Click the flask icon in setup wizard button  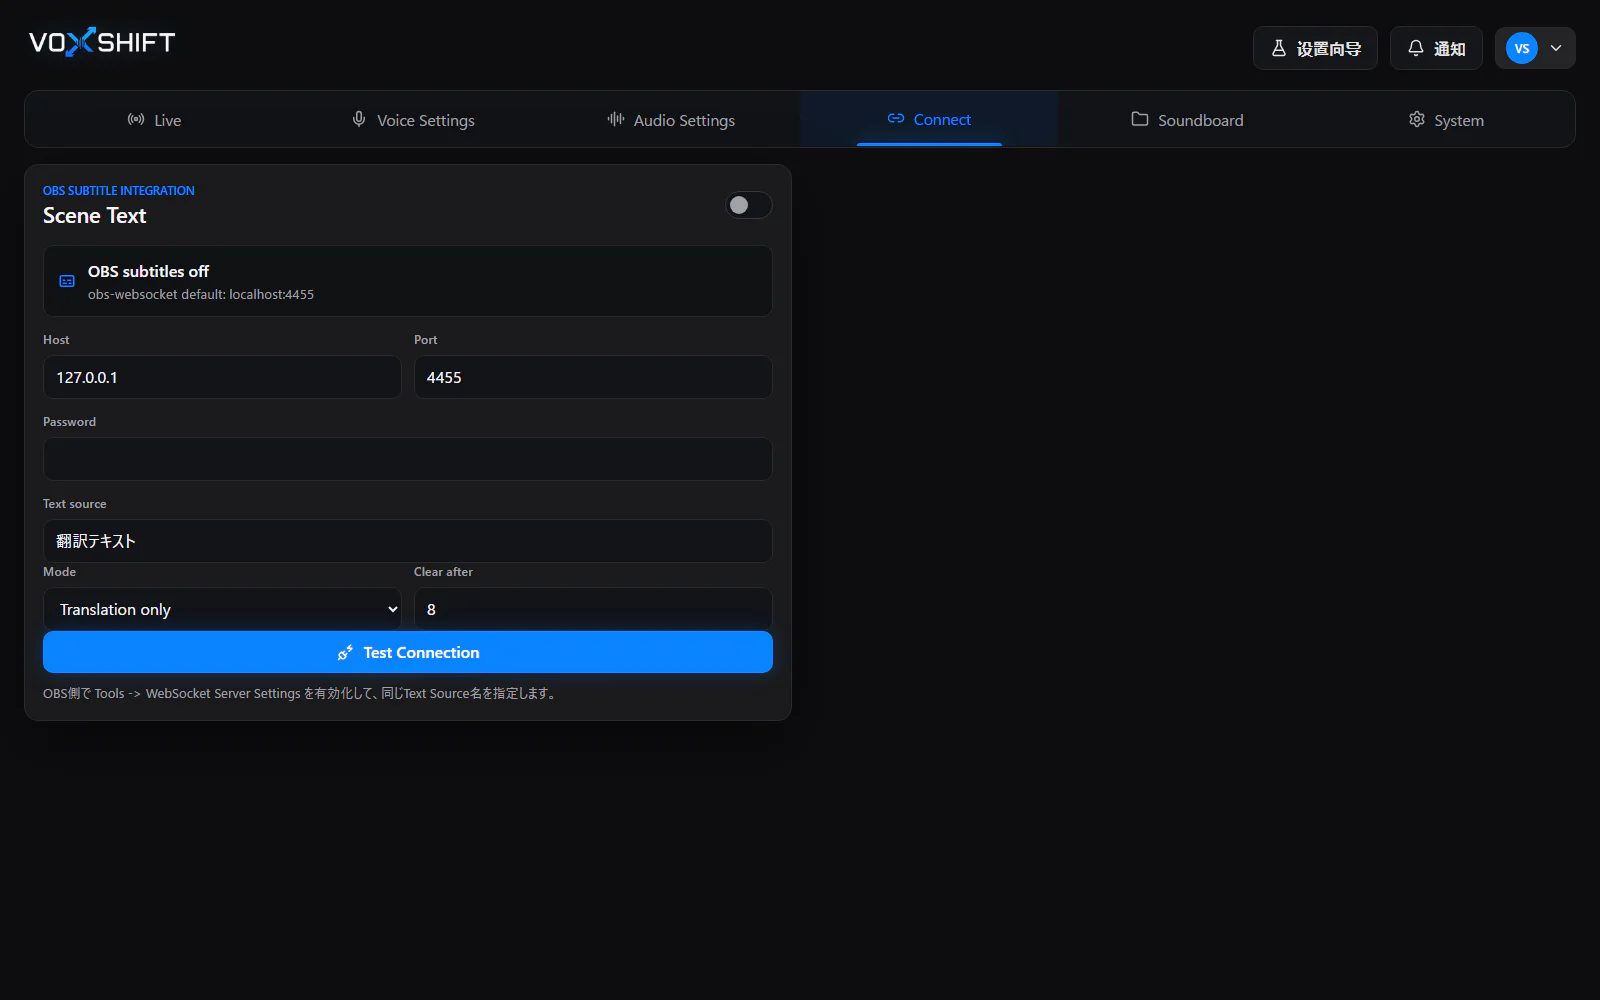tap(1278, 48)
